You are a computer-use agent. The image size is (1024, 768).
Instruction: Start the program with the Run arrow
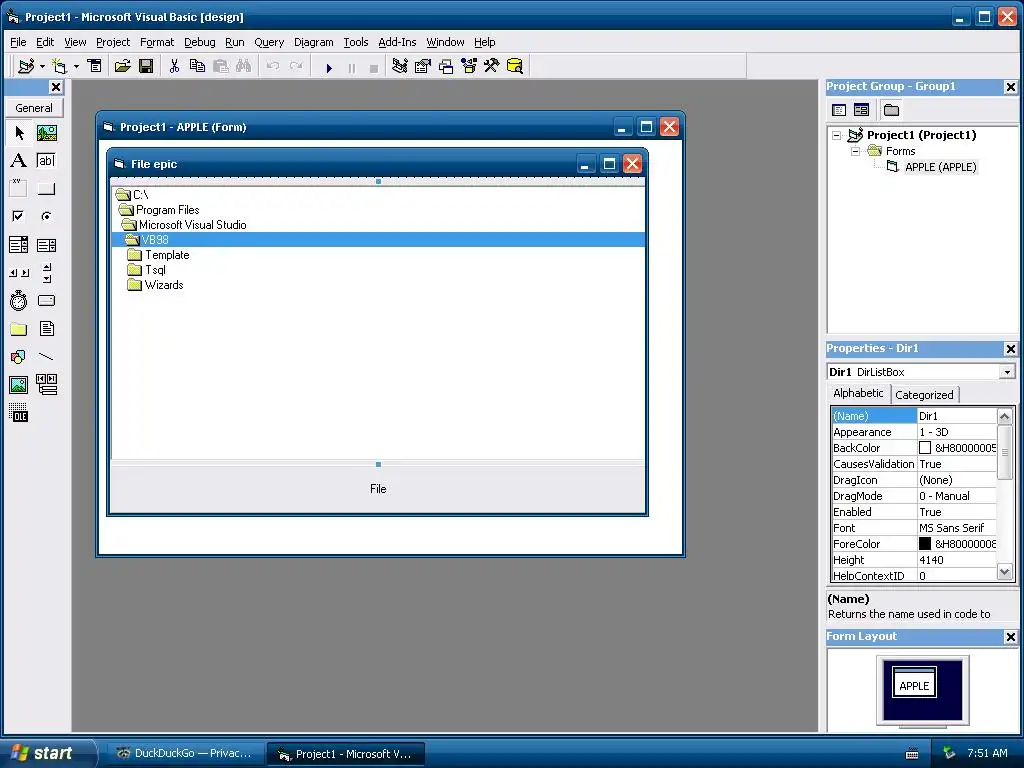(329, 68)
